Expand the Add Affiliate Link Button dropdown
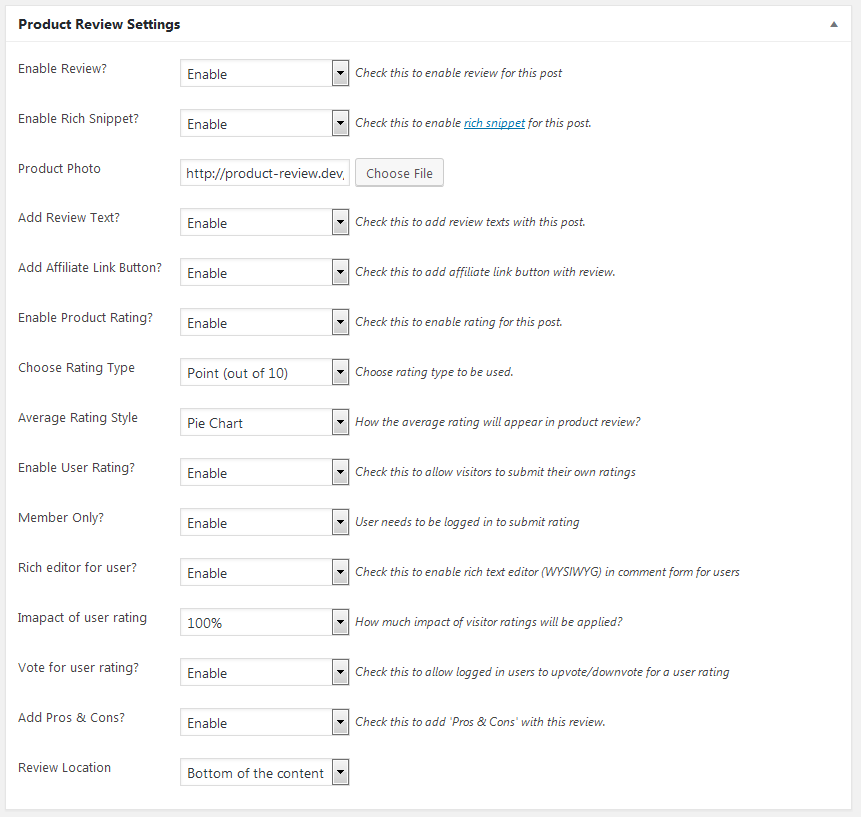Viewport: 861px width, 817px height. pos(264,273)
